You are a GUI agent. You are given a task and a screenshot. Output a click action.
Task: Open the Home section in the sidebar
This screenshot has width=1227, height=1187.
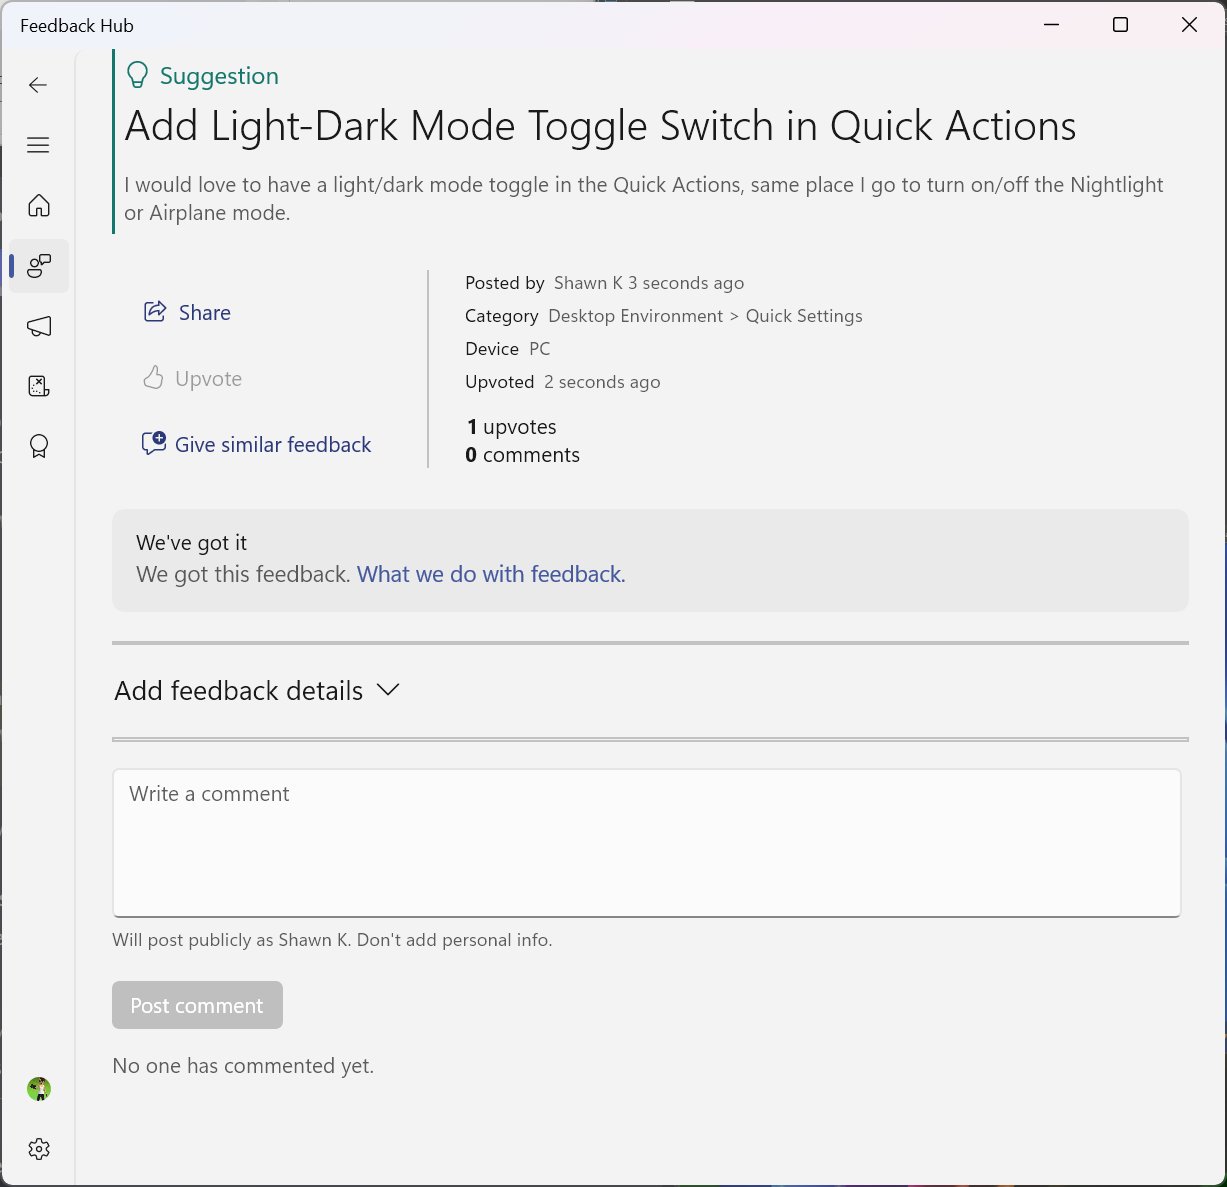[x=38, y=205]
